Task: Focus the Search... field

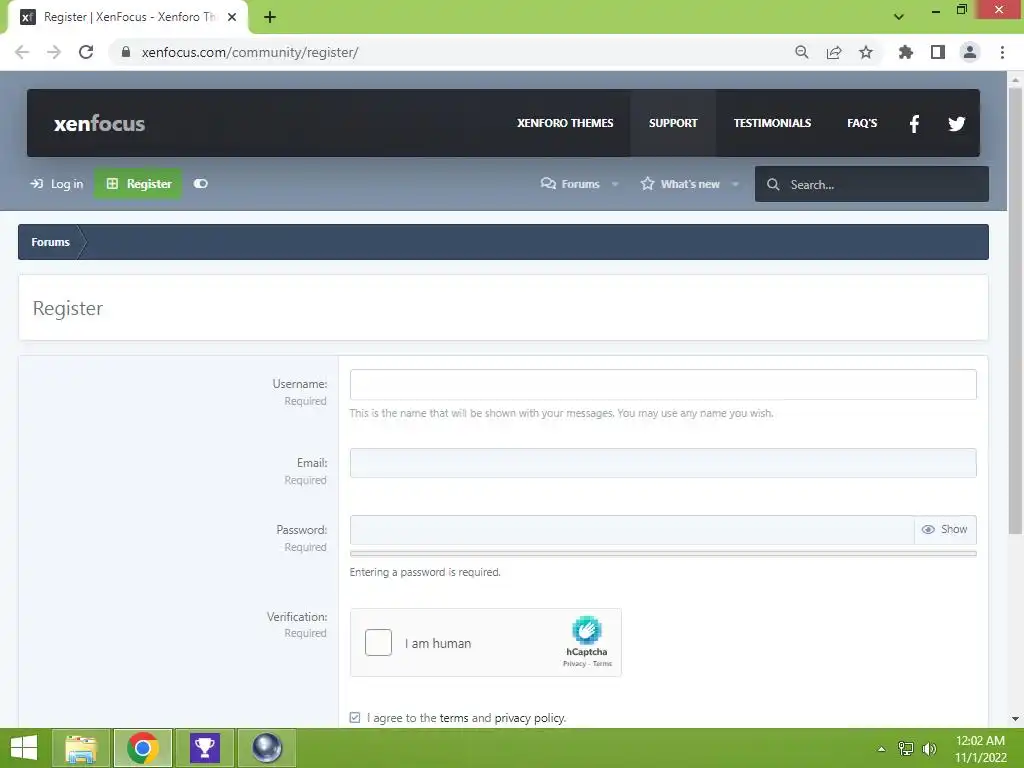Action: pos(872,184)
